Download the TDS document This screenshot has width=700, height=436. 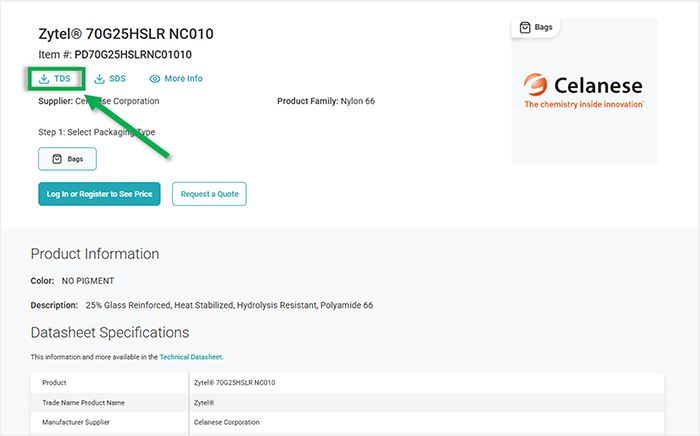55,79
